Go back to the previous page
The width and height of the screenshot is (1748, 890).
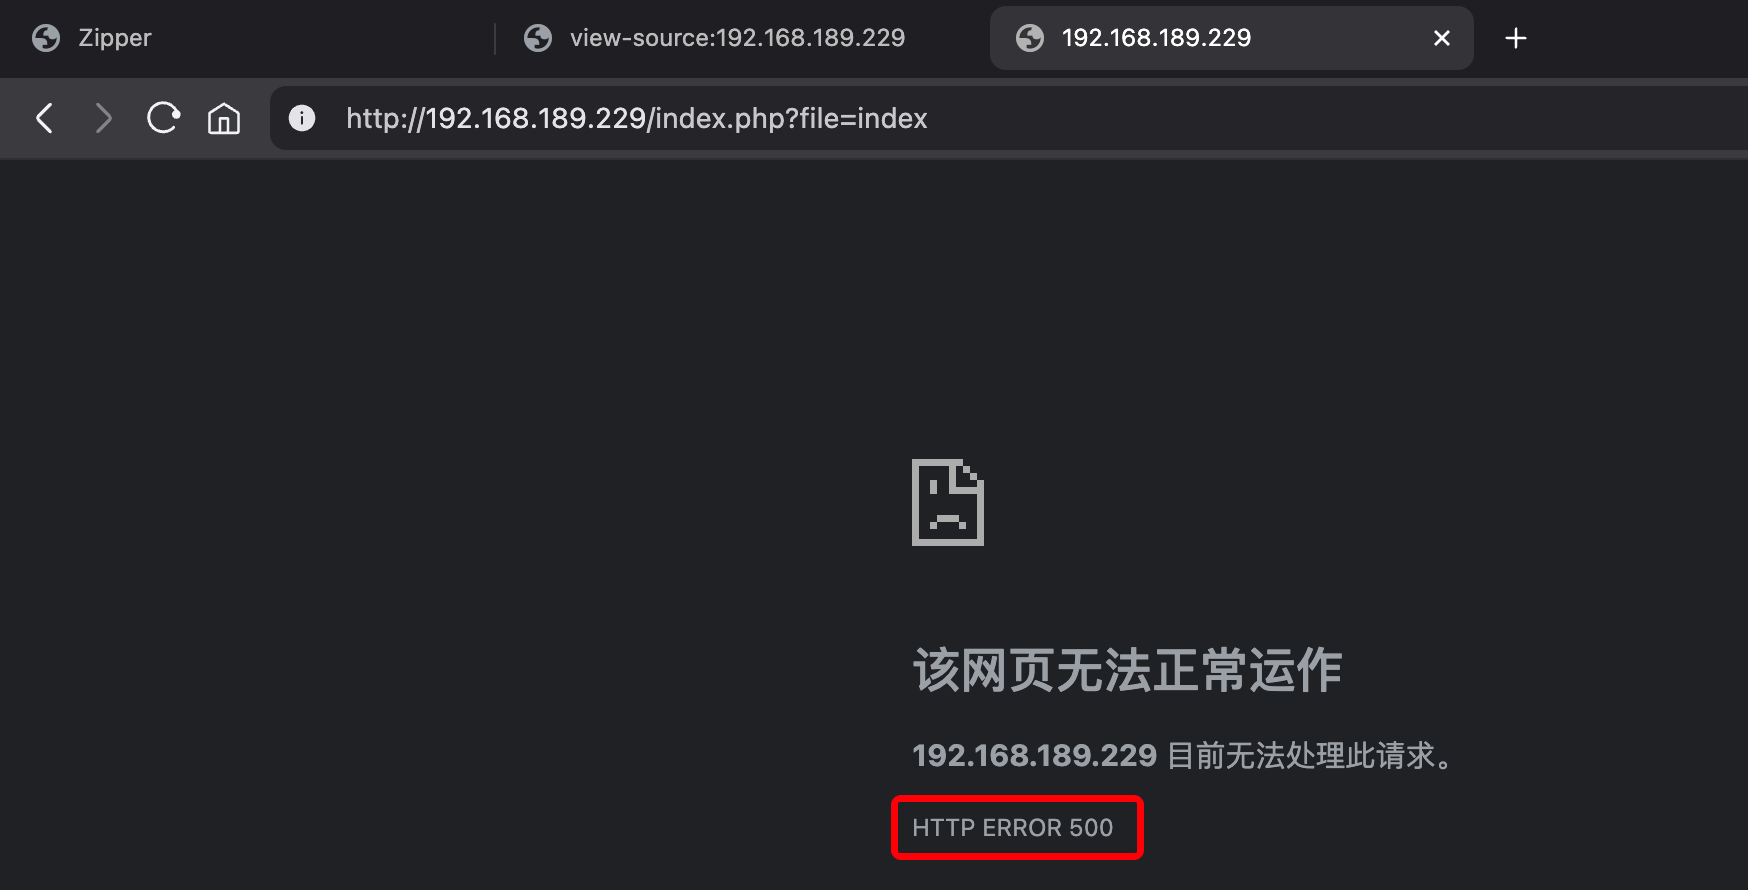44,118
